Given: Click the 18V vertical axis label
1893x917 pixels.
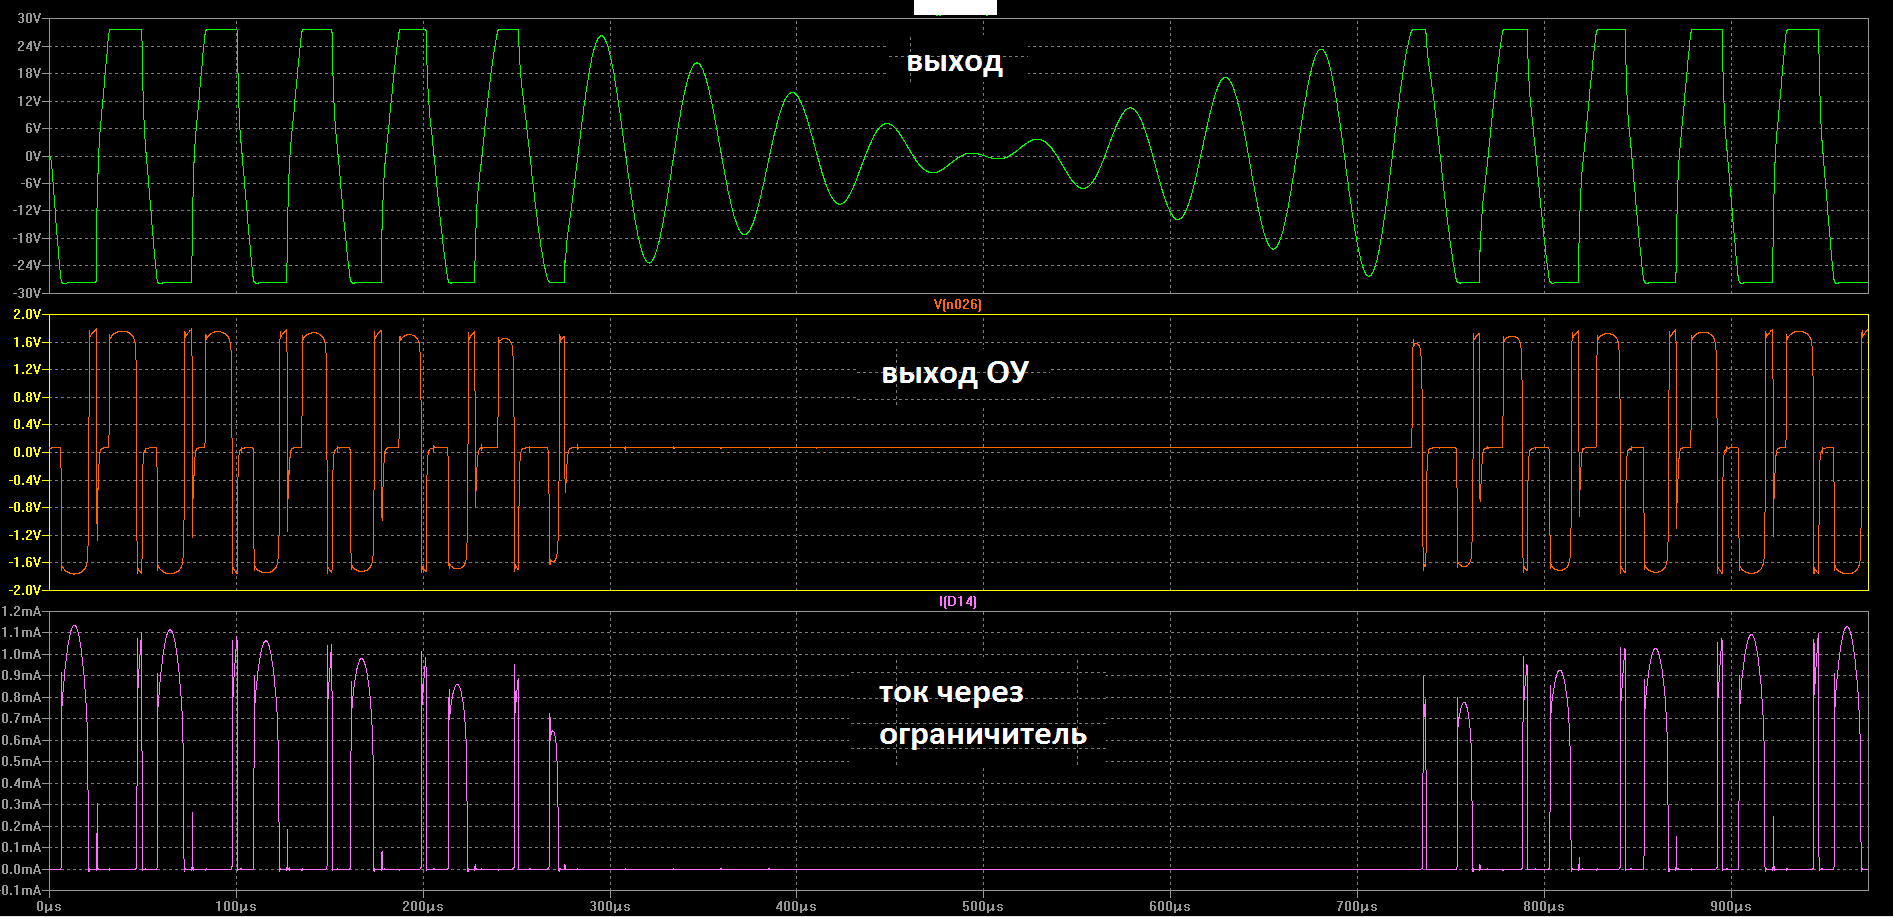Looking at the screenshot, I should 29,73.
